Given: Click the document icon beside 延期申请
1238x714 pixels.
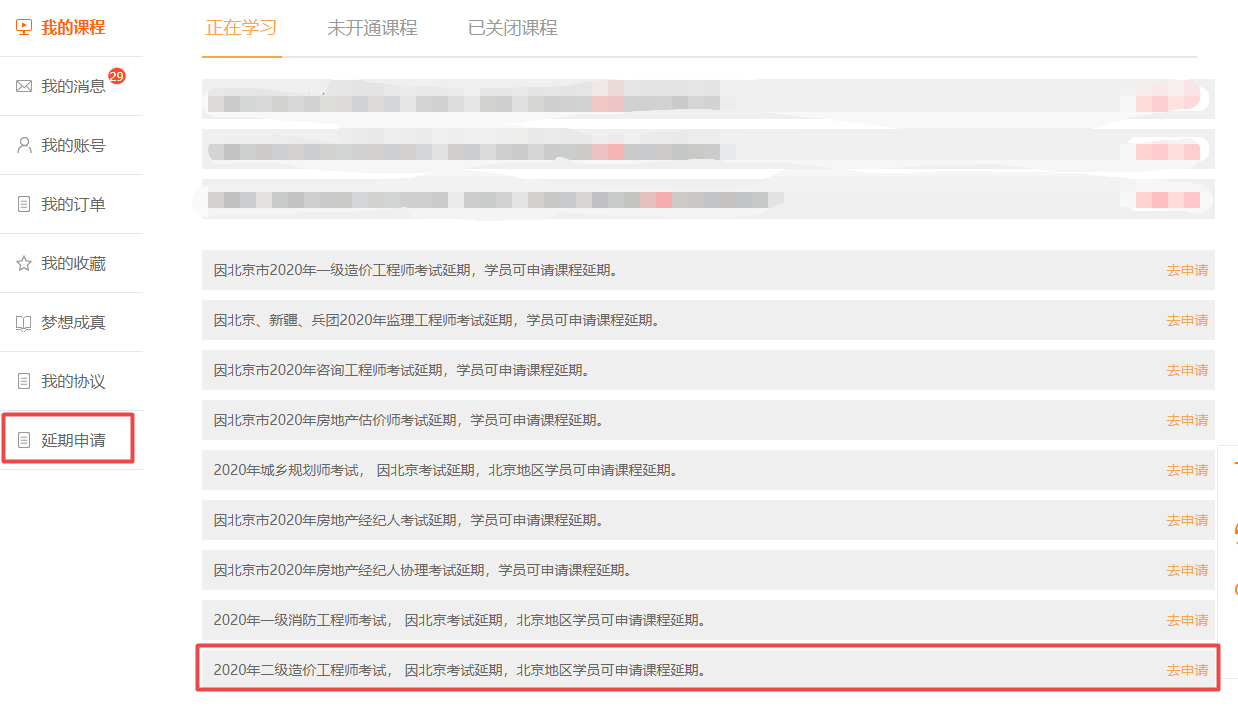Looking at the screenshot, I should coord(23,438).
